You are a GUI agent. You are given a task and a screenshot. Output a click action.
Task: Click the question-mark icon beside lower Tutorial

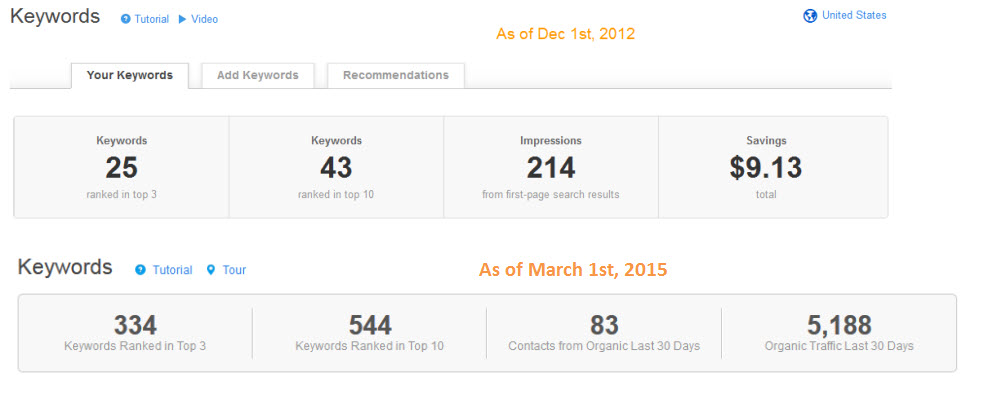pyautogui.click(x=140, y=270)
